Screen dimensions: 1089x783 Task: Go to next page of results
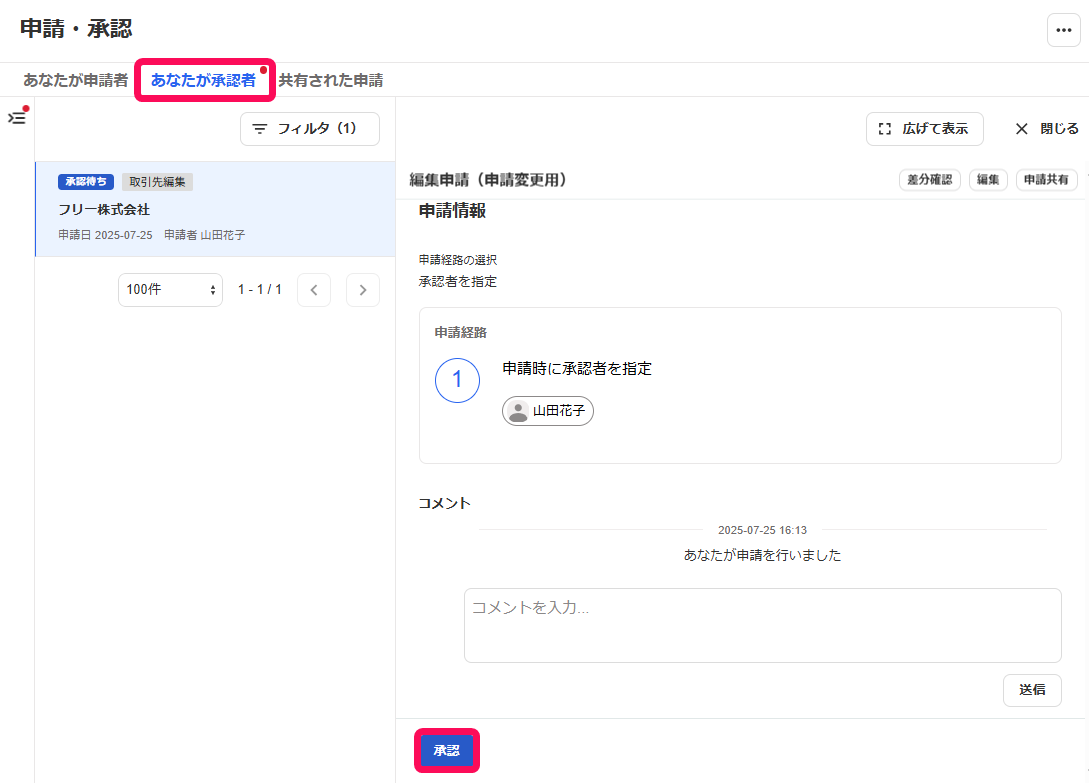point(363,290)
